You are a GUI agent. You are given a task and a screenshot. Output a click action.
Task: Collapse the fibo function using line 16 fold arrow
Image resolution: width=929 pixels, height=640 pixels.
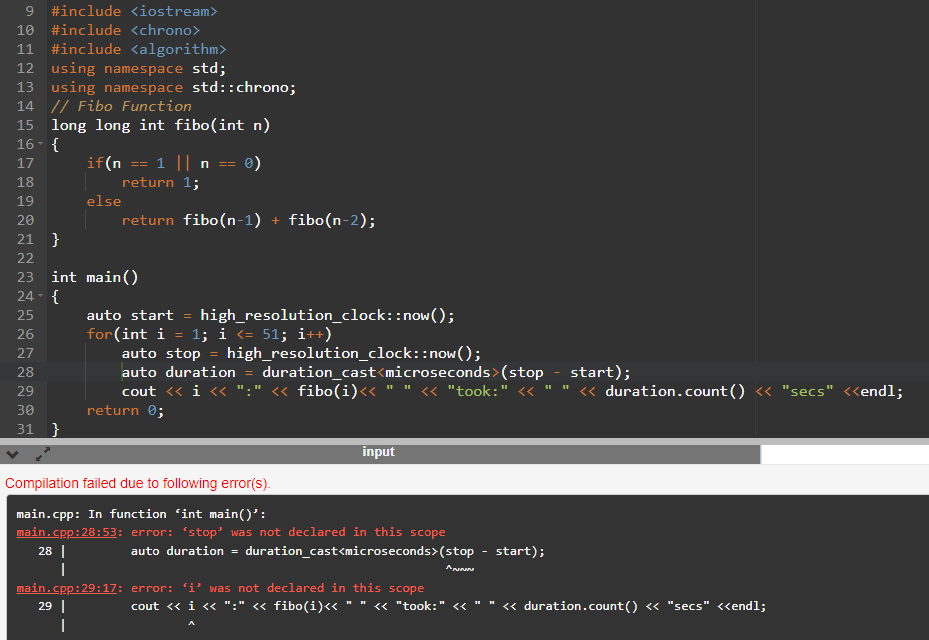[40, 143]
